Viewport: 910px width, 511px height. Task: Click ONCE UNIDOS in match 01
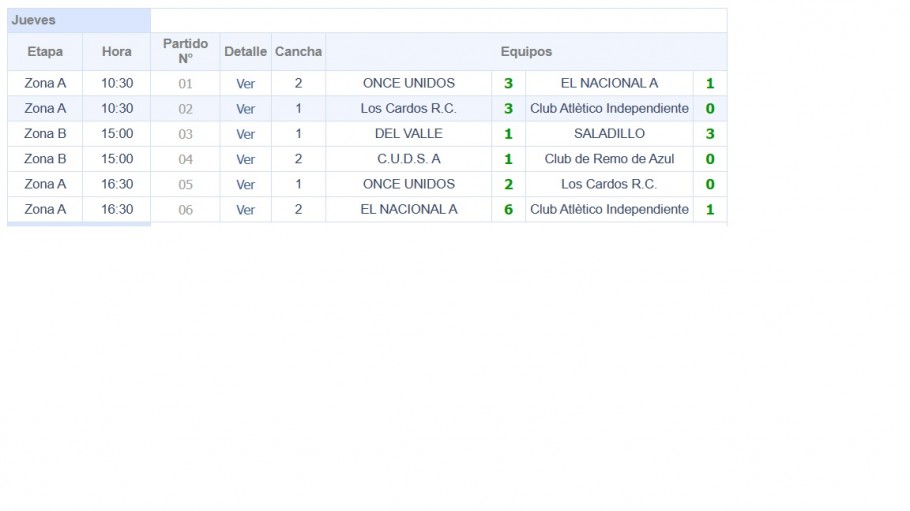[x=409, y=83]
